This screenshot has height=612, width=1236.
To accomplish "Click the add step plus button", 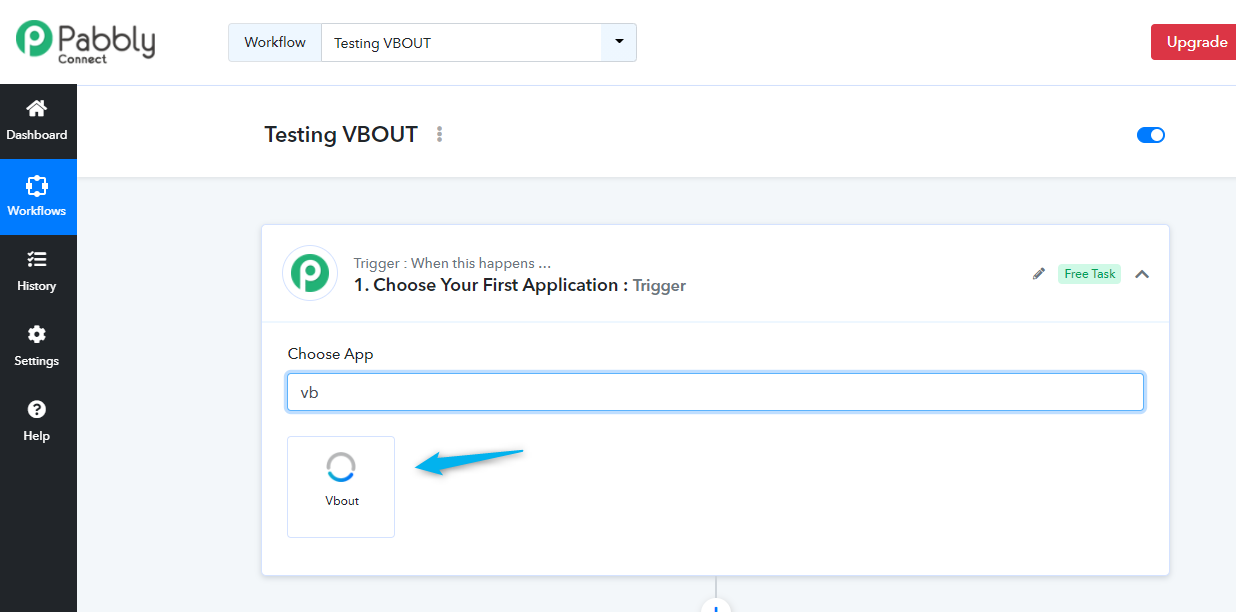I will pyautogui.click(x=715, y=606).
